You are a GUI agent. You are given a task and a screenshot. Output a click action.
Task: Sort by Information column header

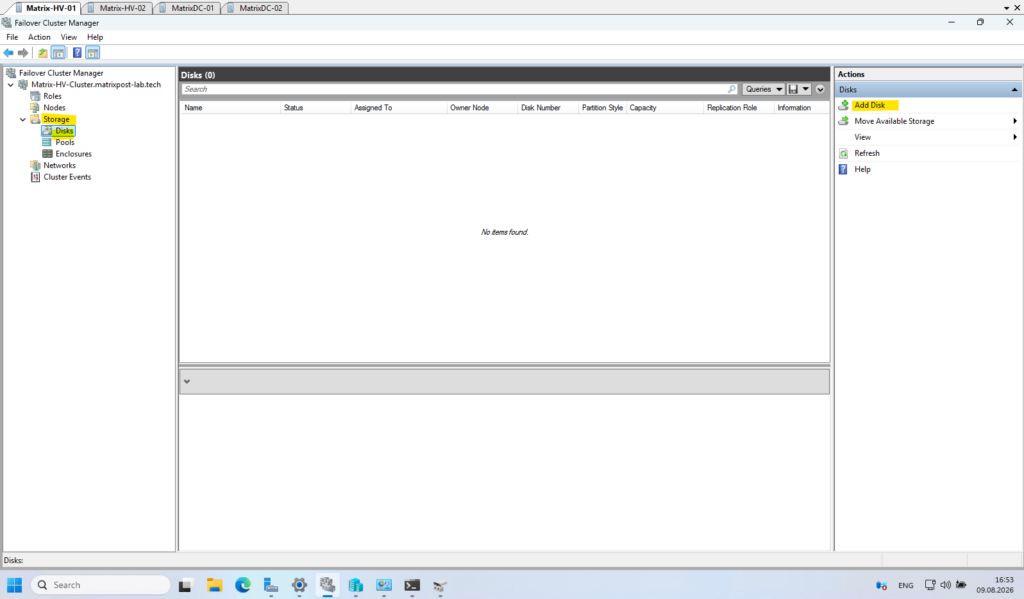pos(801,108)
